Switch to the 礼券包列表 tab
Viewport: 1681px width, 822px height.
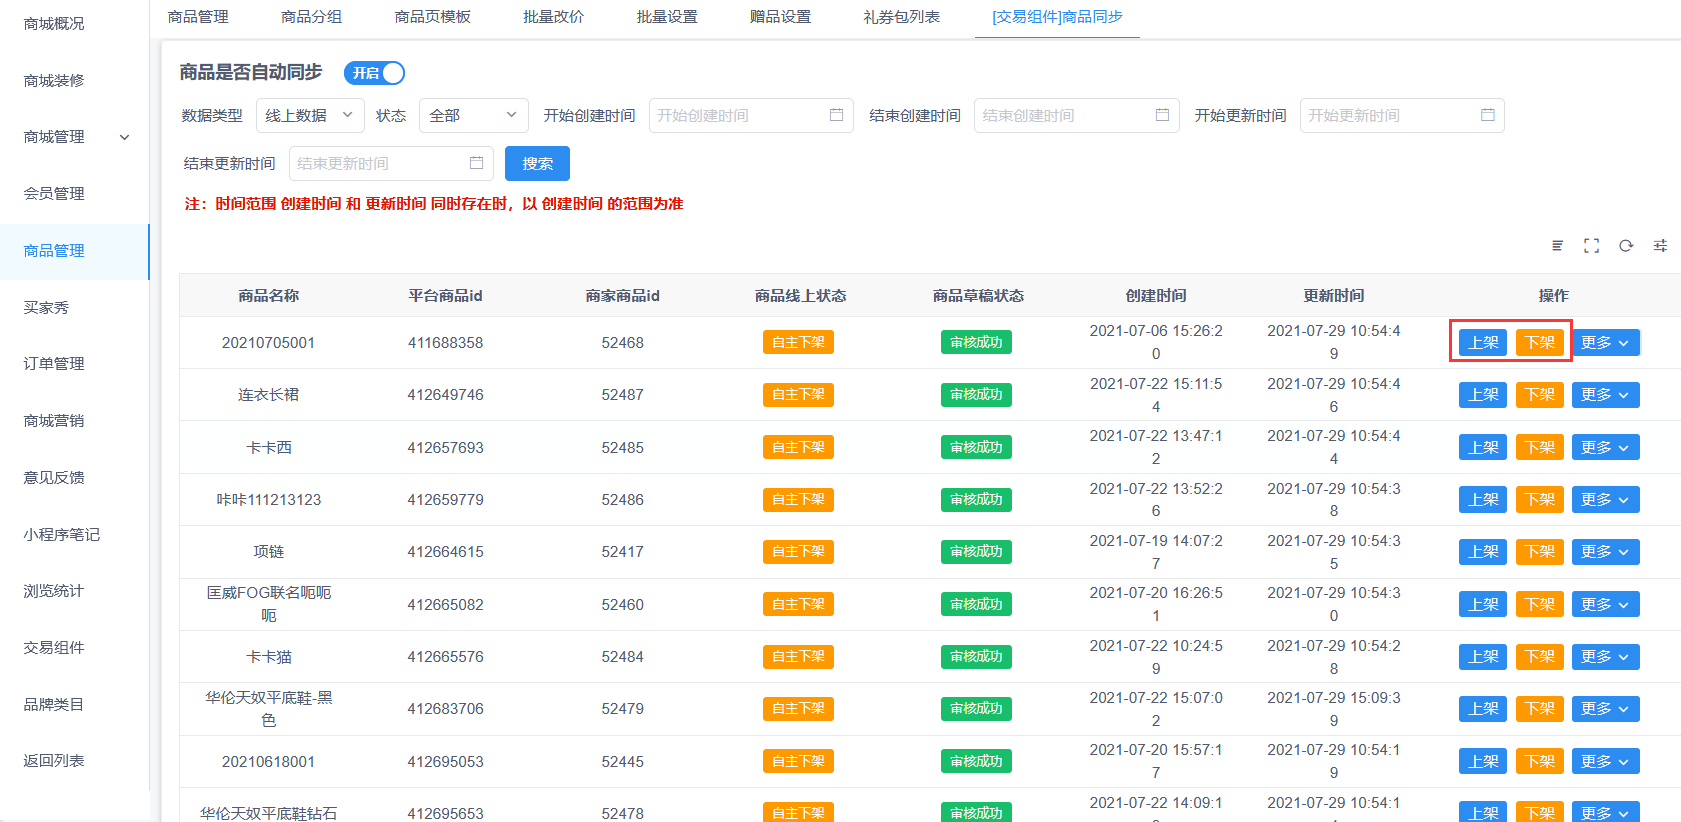[x=901, y=17]
